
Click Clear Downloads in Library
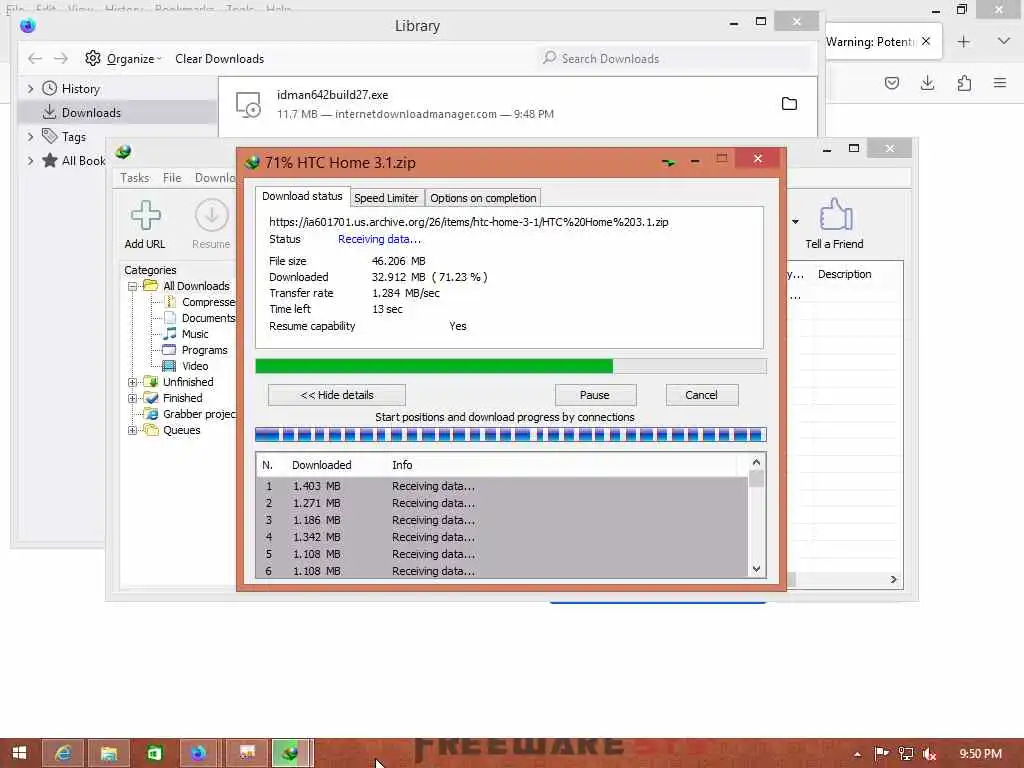(219, 59)
